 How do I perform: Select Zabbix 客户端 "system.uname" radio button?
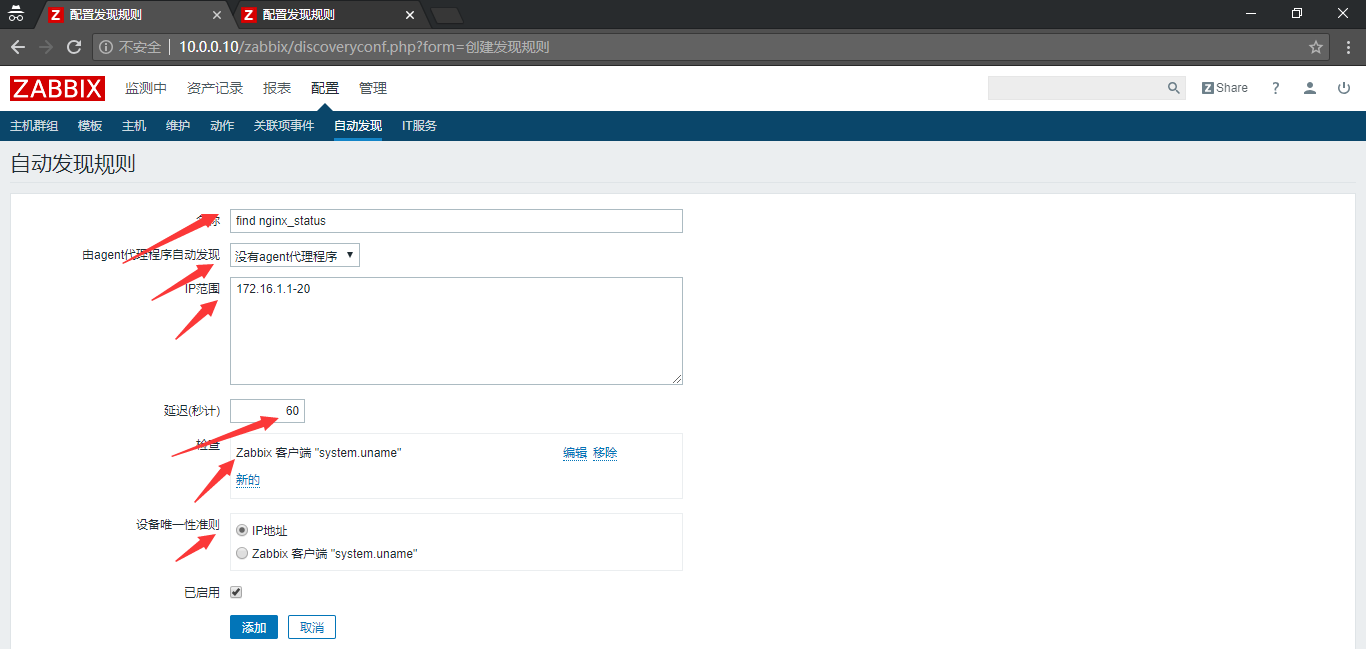(242, 553)
